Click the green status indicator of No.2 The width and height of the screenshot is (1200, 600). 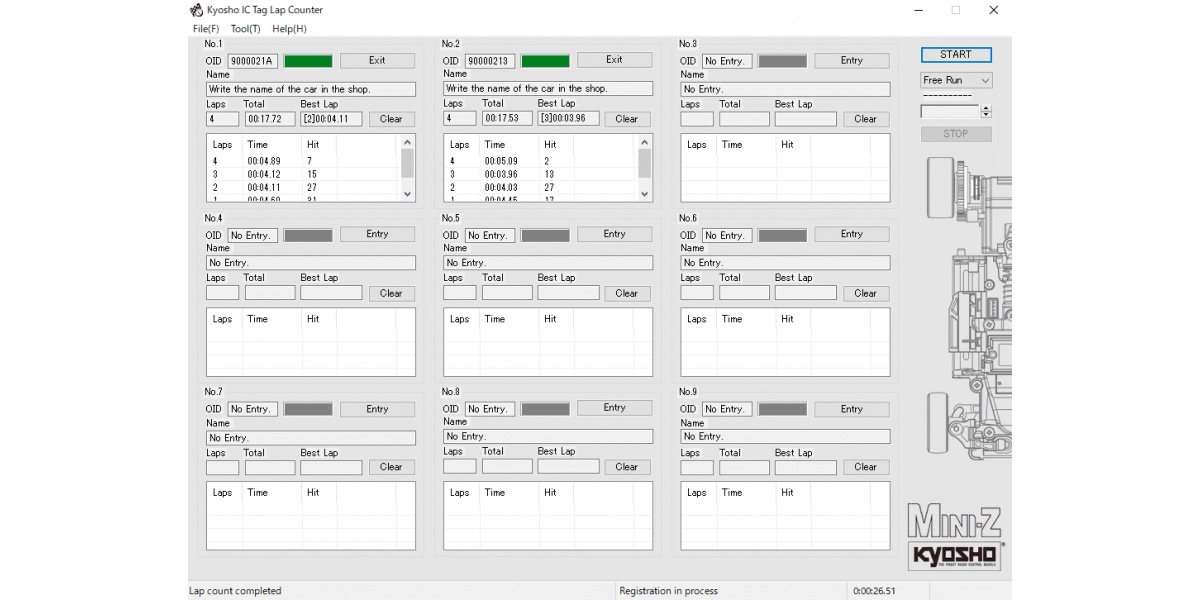tap(545, 61)
